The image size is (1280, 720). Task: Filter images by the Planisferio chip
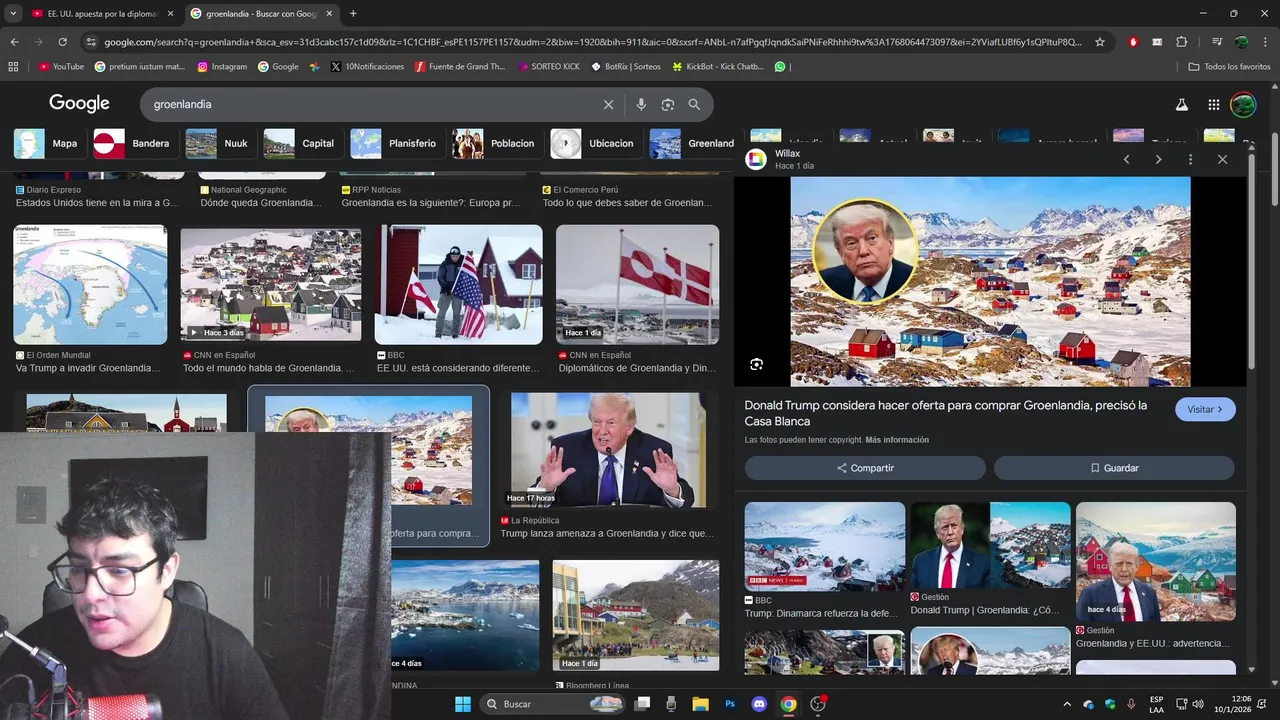click(x=396, y=143)
